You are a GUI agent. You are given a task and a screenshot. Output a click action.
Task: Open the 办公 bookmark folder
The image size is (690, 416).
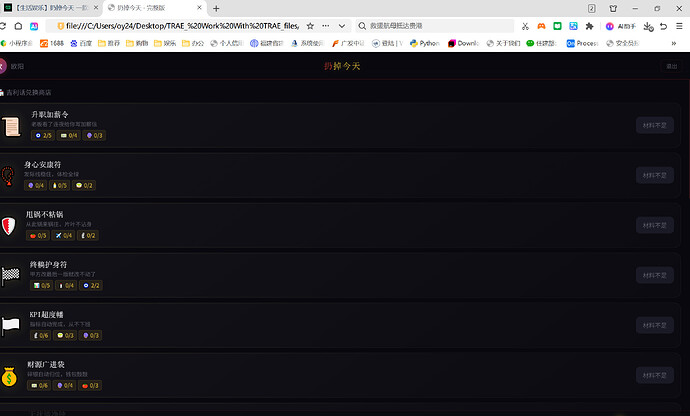click(193, 43)
